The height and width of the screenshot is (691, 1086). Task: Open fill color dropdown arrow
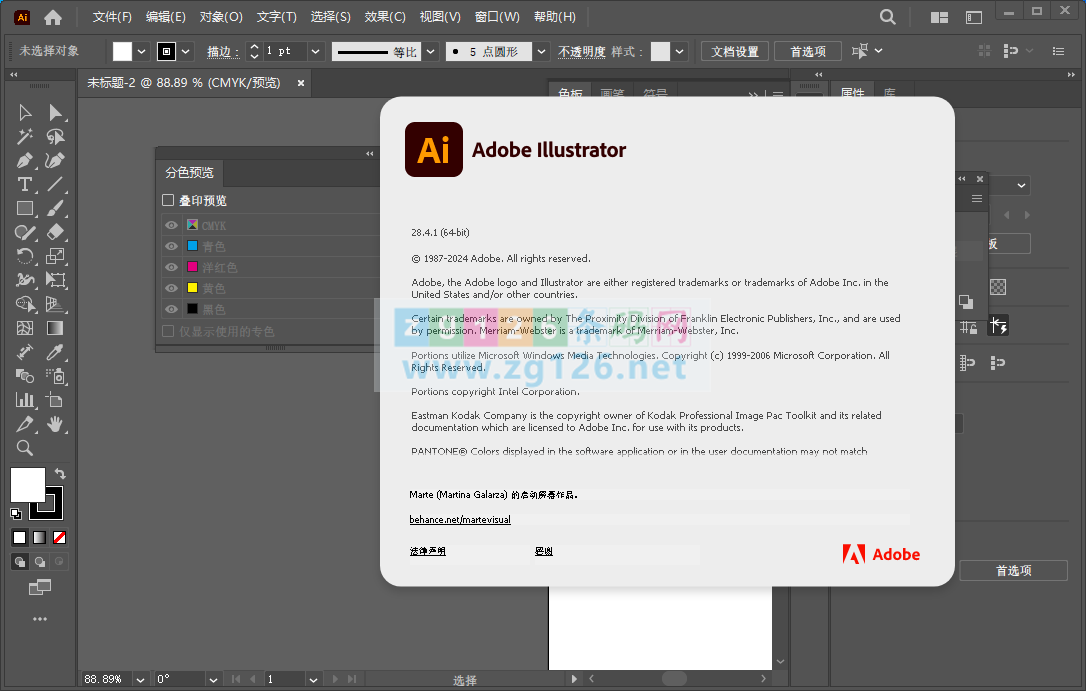[141, 51]
